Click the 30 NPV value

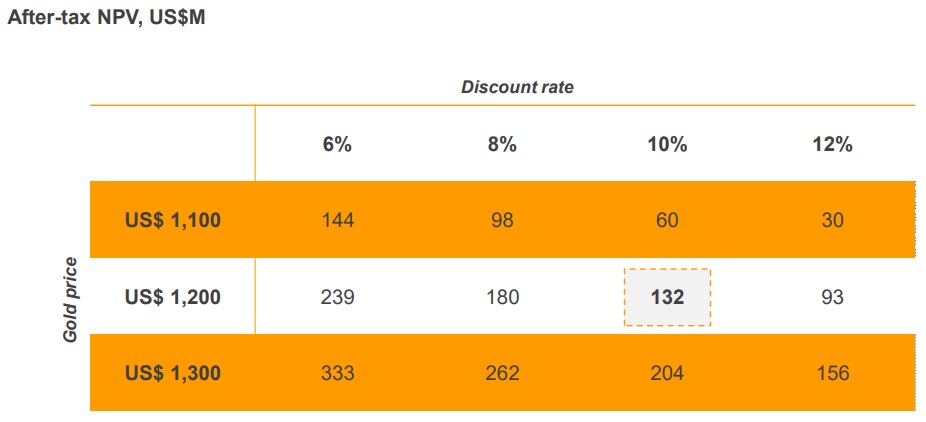tap(832, 221)
